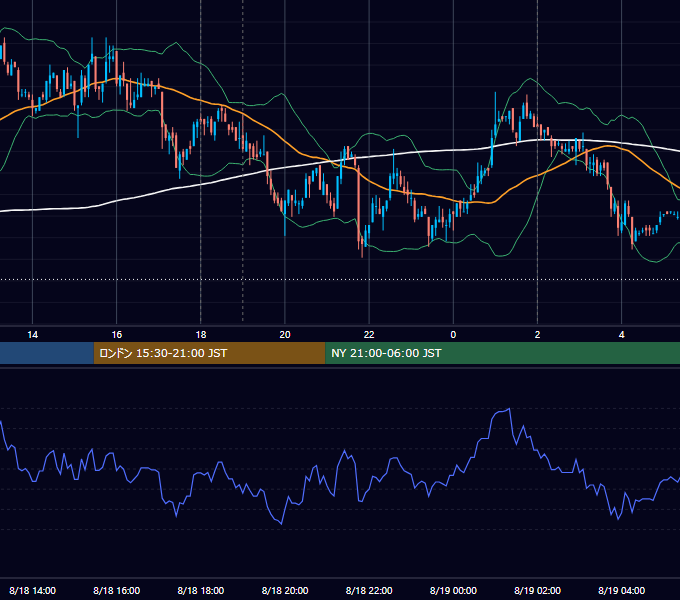Click the long red candle near hour 22
680x600 pixels.
(x=359, y=208)
